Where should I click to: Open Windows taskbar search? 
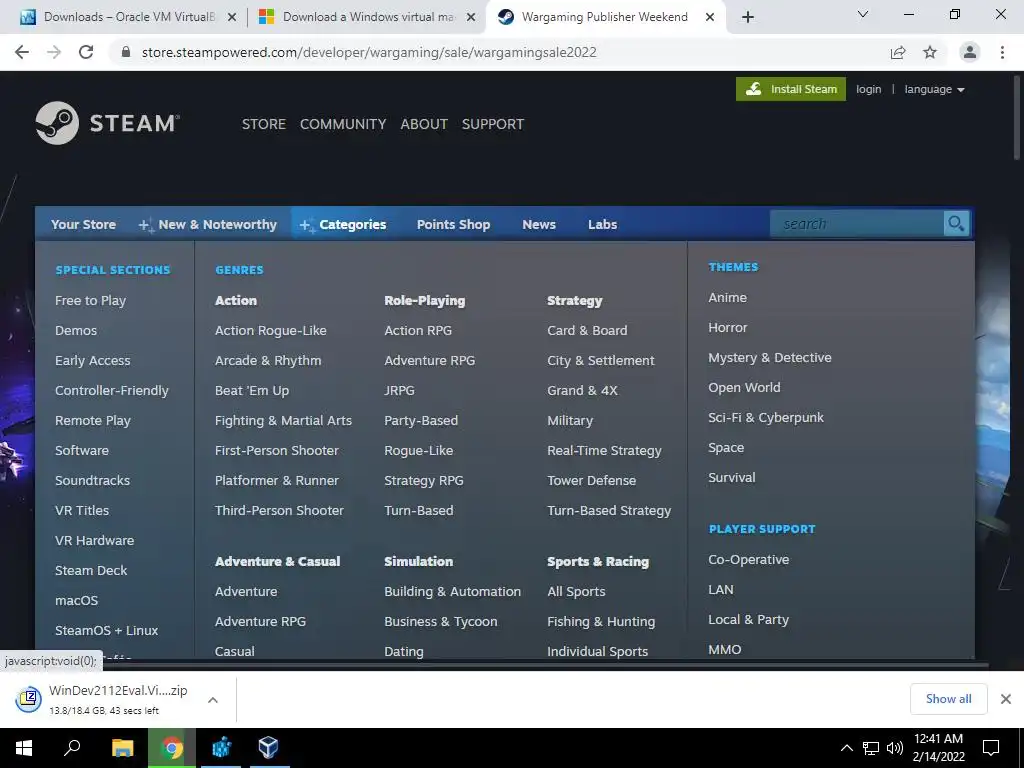72,748
